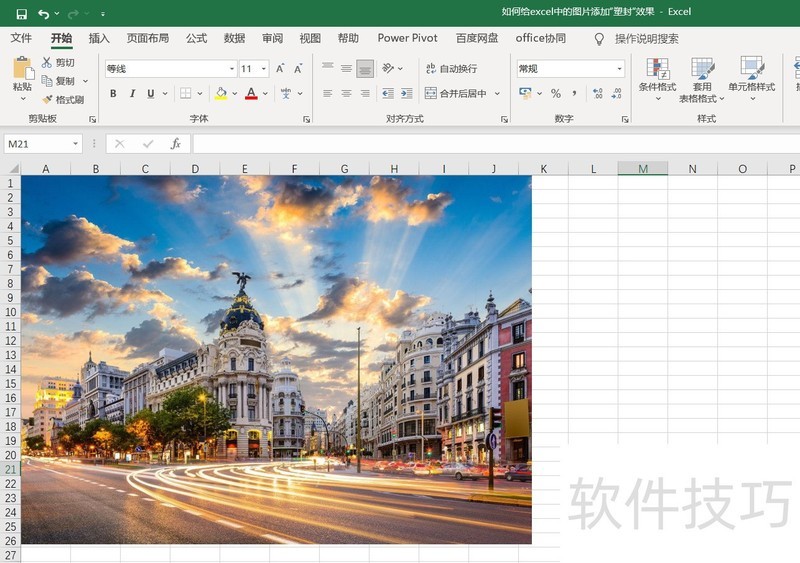
Task: Click the Undo arrow icon
Action: 44,14
